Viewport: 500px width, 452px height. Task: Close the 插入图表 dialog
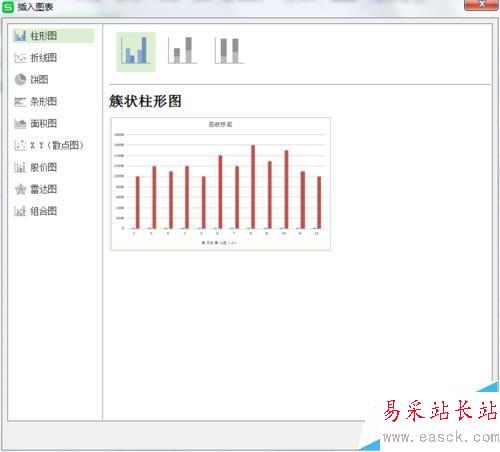coord(481,4)
